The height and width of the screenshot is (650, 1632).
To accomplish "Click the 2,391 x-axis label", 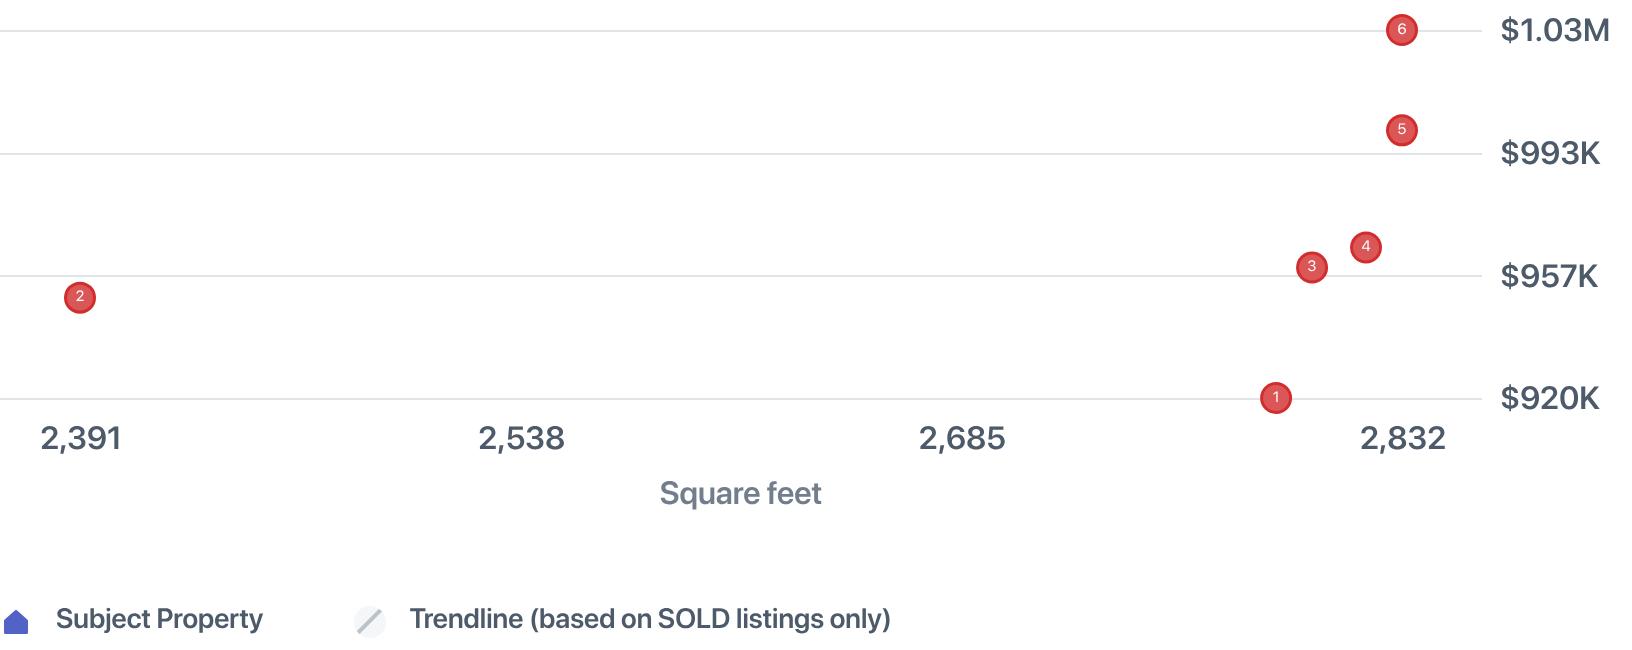I will pyautogui.click(x=81, y=438).
